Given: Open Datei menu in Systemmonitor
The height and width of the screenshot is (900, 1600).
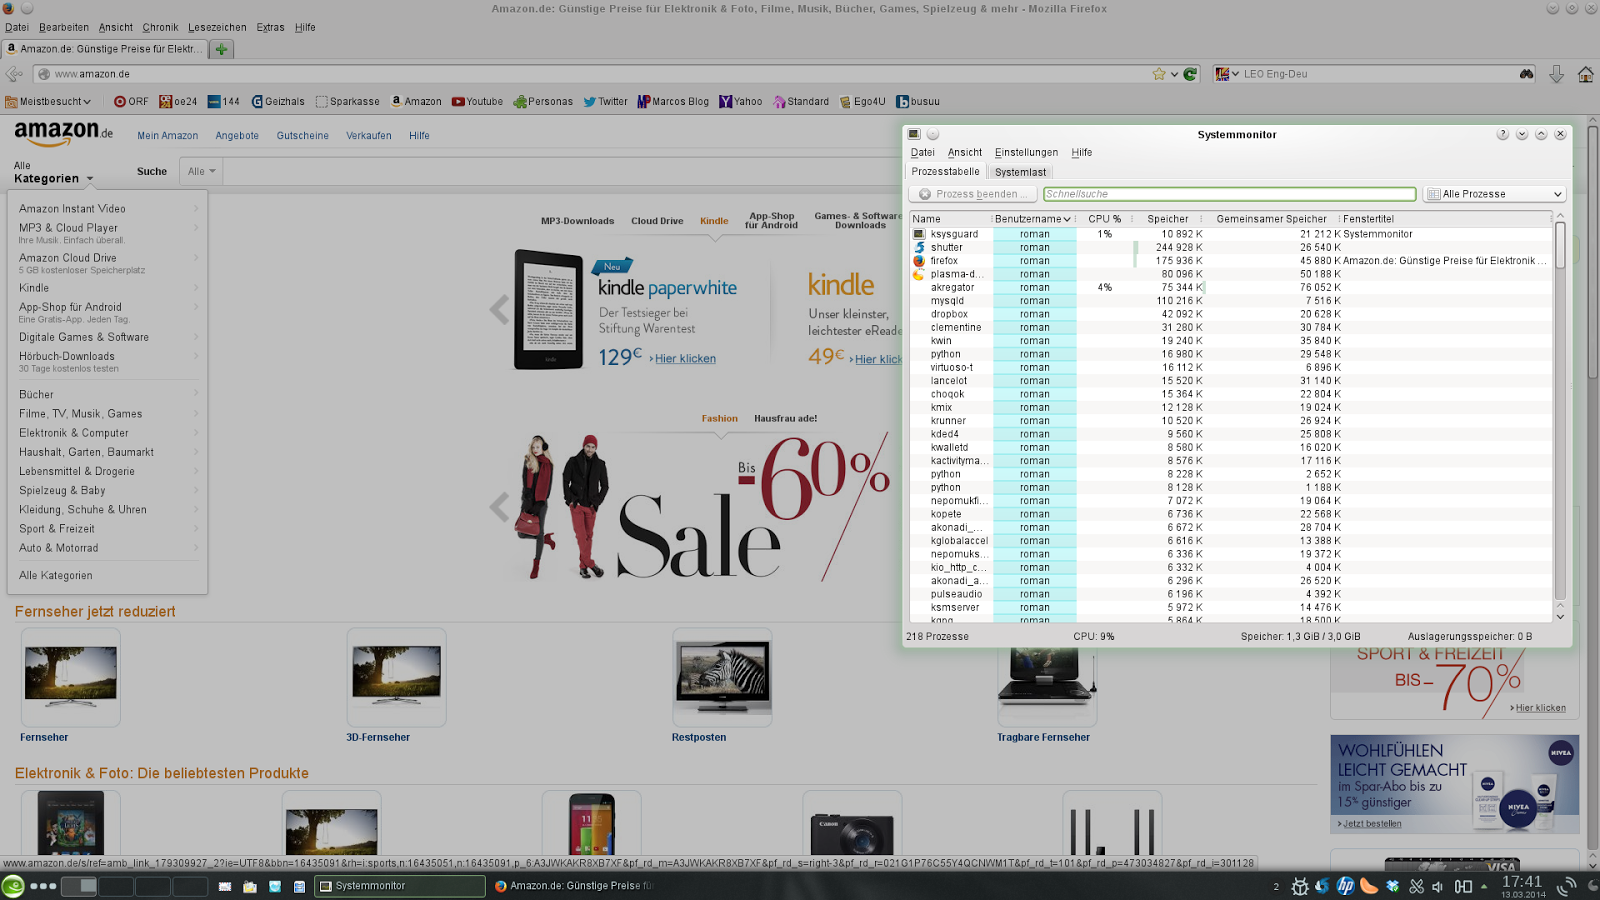Looking at the screenshot, I should coord(922,152).
